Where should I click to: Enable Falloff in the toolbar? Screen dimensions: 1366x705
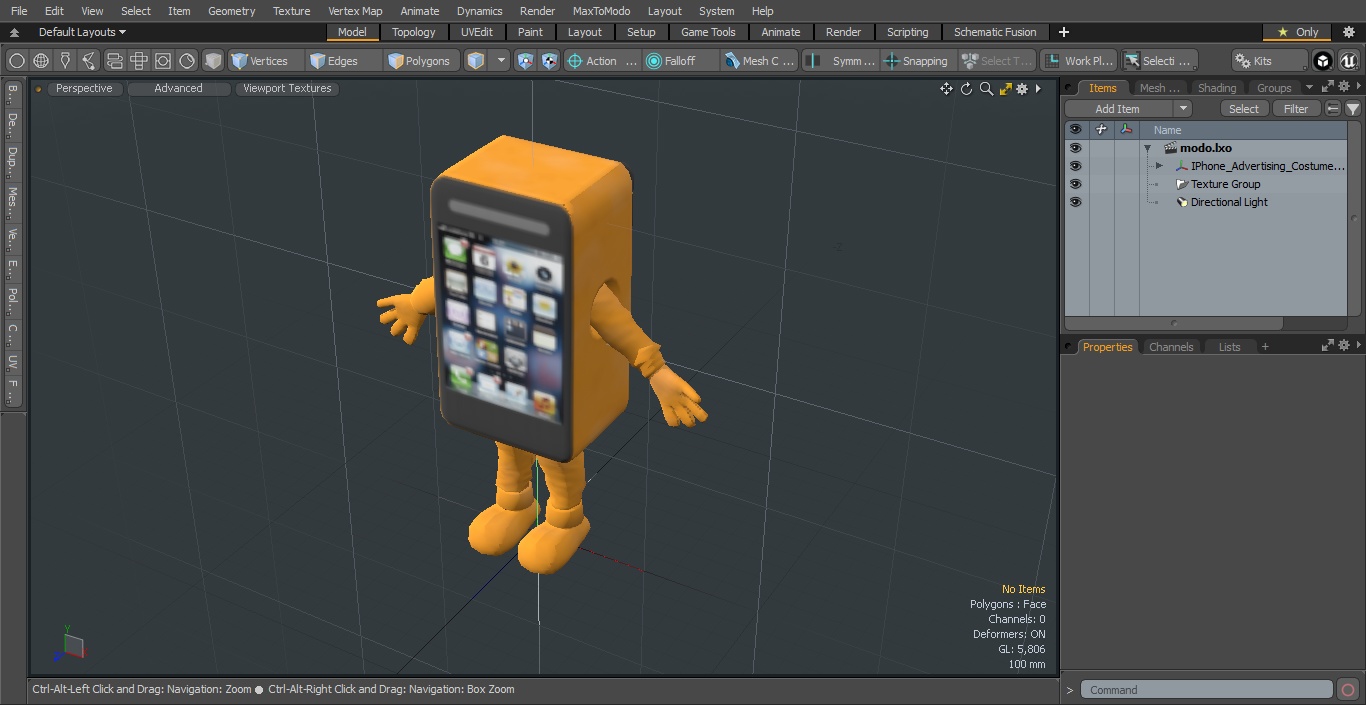tap(682, 61)
